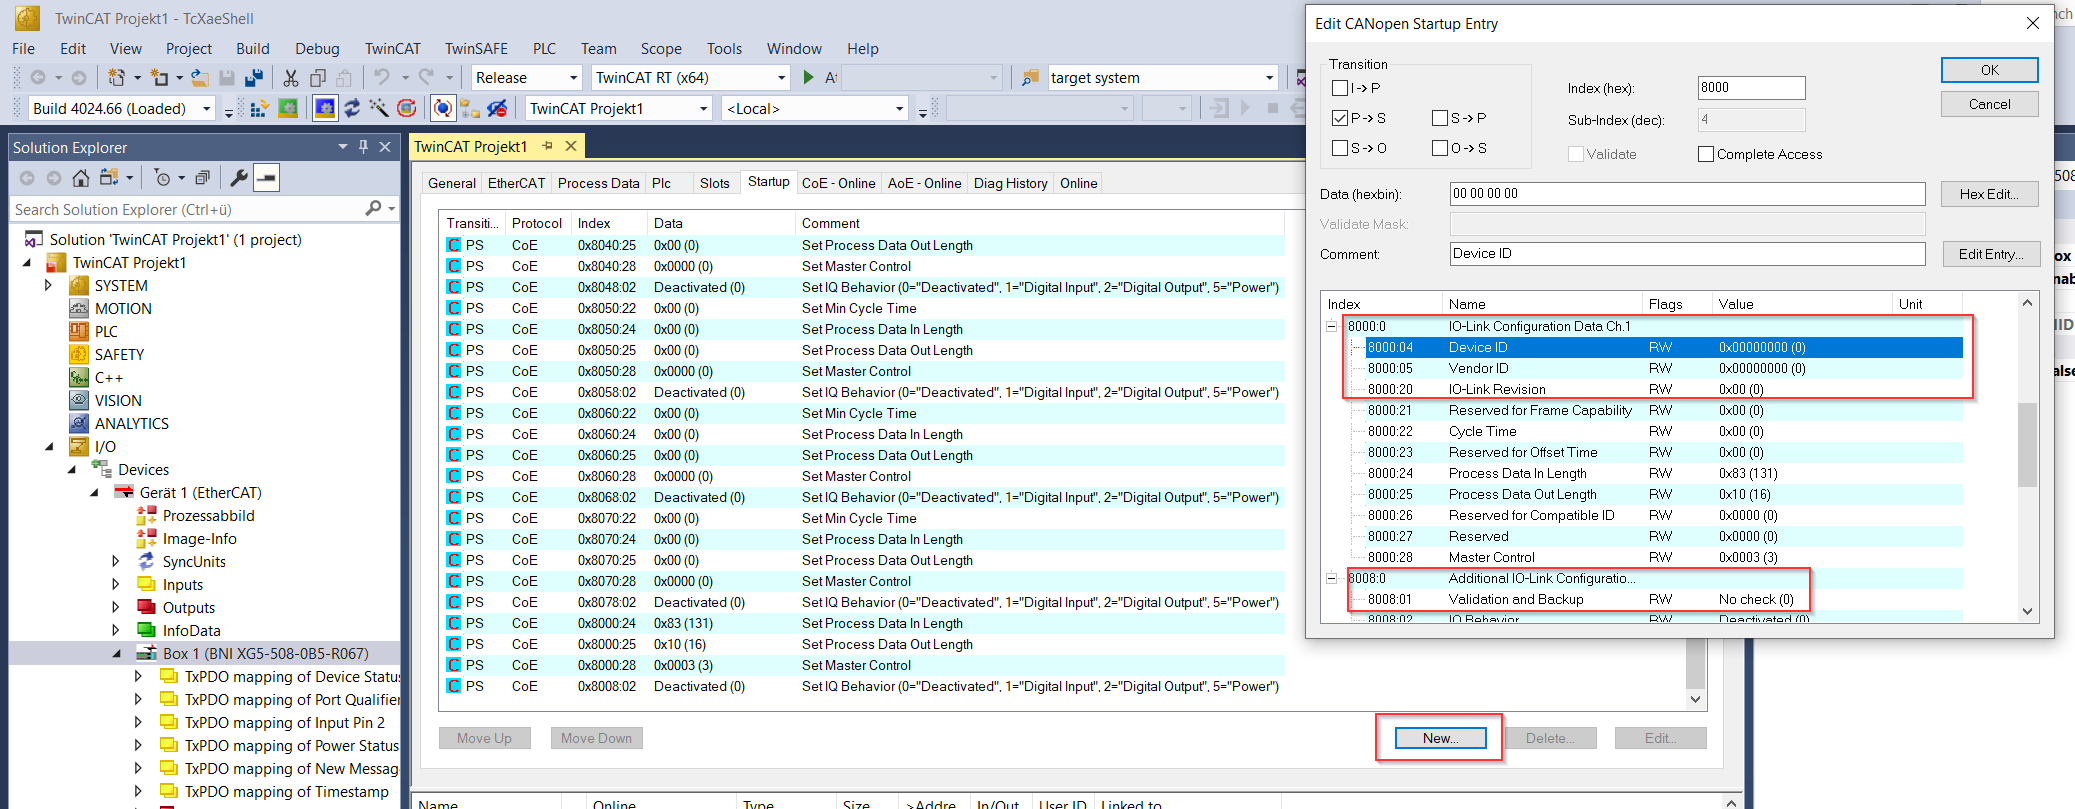Image resolution: width=2075 pixels, height=809 pixels.
Task: Enable the O -> S transition checkbox
Action: click(1440, 148)
